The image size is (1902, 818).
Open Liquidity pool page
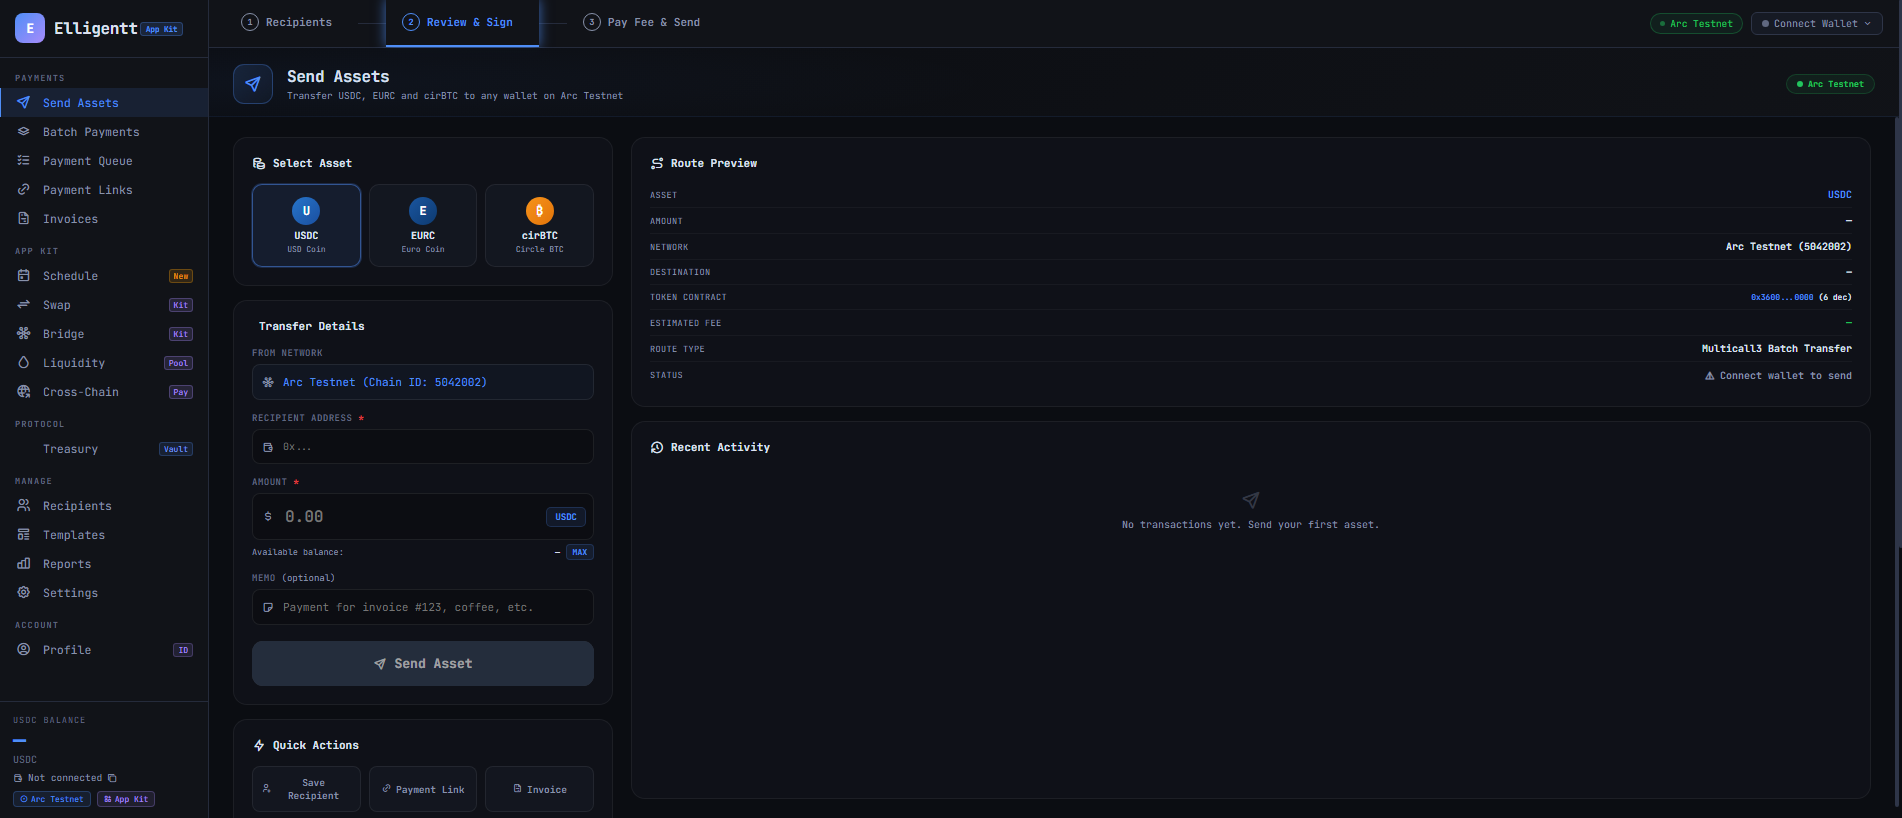pos(104,363)
